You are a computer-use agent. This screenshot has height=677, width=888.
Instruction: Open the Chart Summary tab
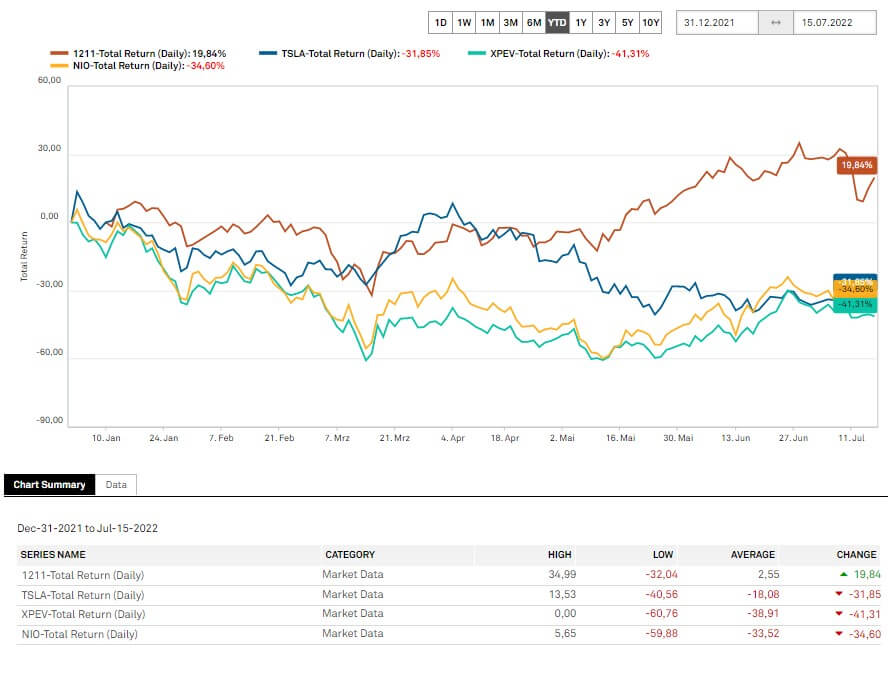(x=49, y=485)
